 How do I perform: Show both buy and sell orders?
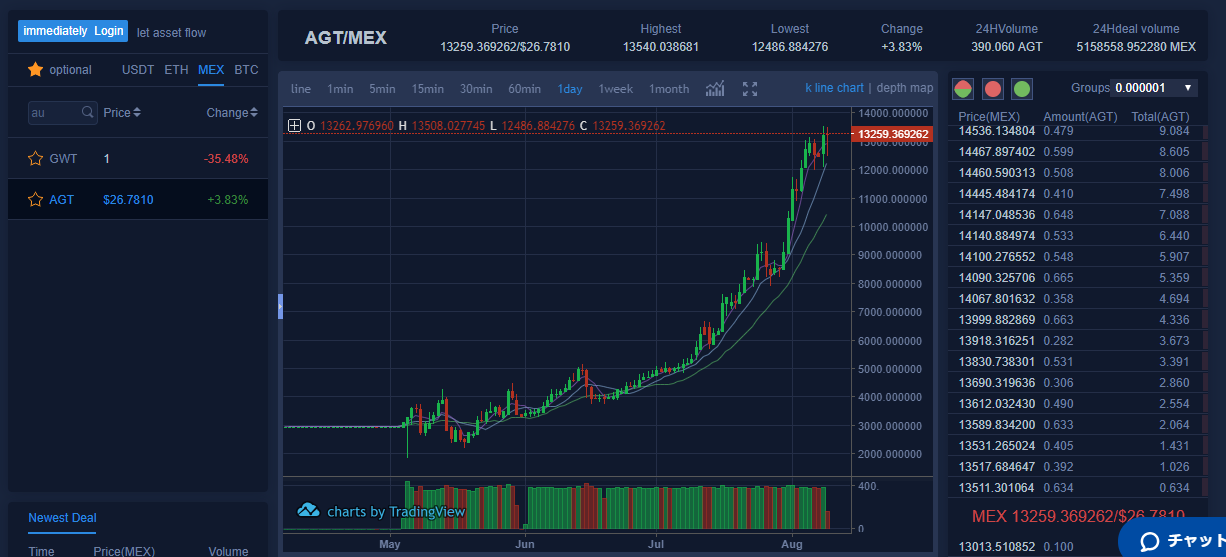pyautogui.click(x=963, y=88)
